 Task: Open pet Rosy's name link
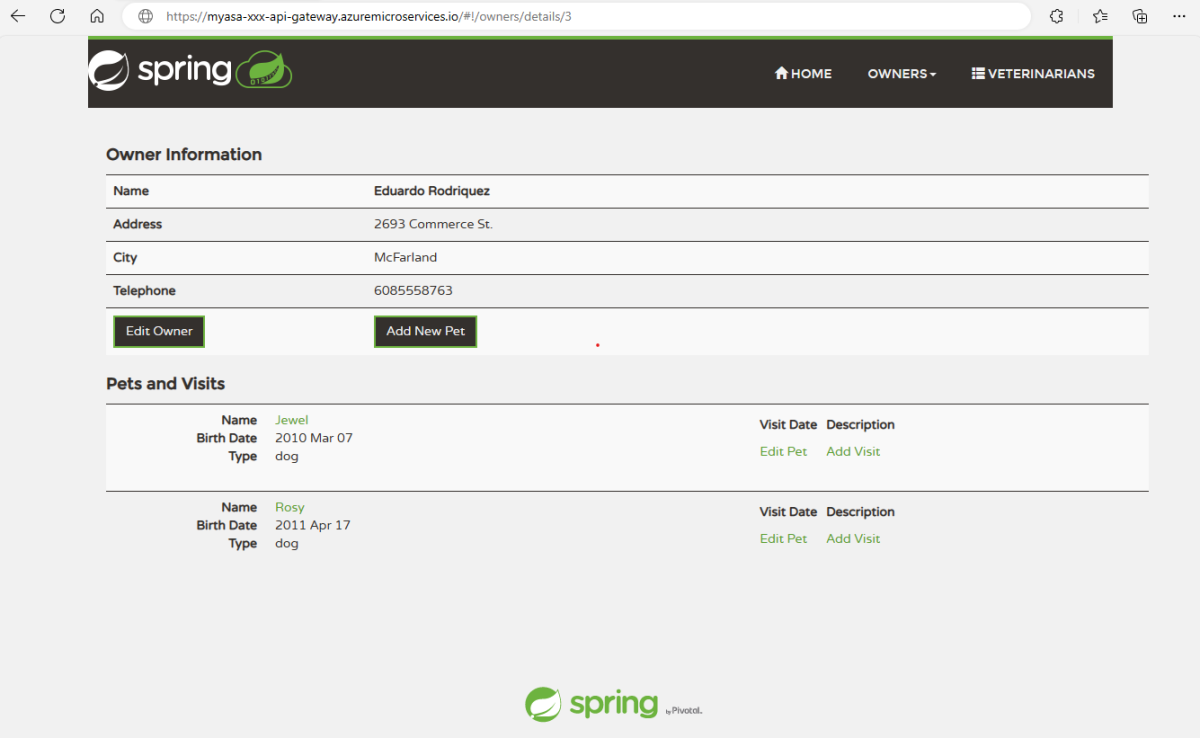pyautogui.click(x=289, y=507)
